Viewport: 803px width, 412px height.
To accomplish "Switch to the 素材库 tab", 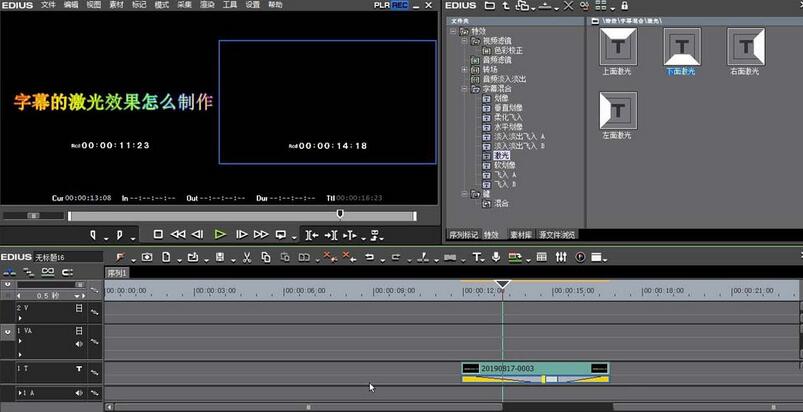I will [x=519, y=235].
